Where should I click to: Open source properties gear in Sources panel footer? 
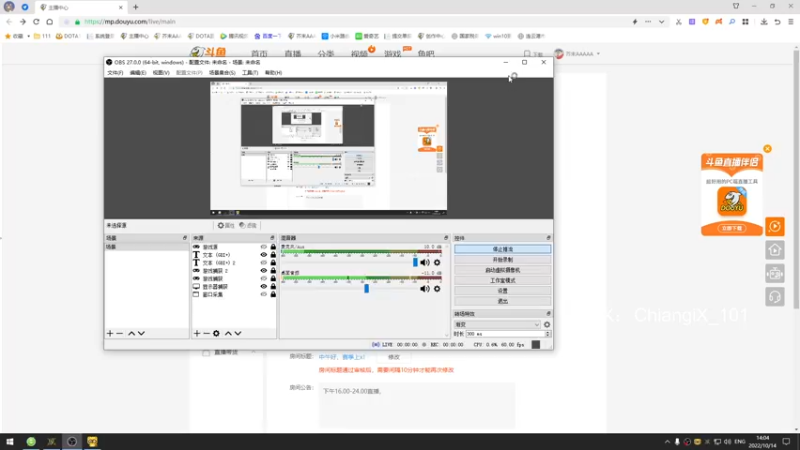(216, 333)
